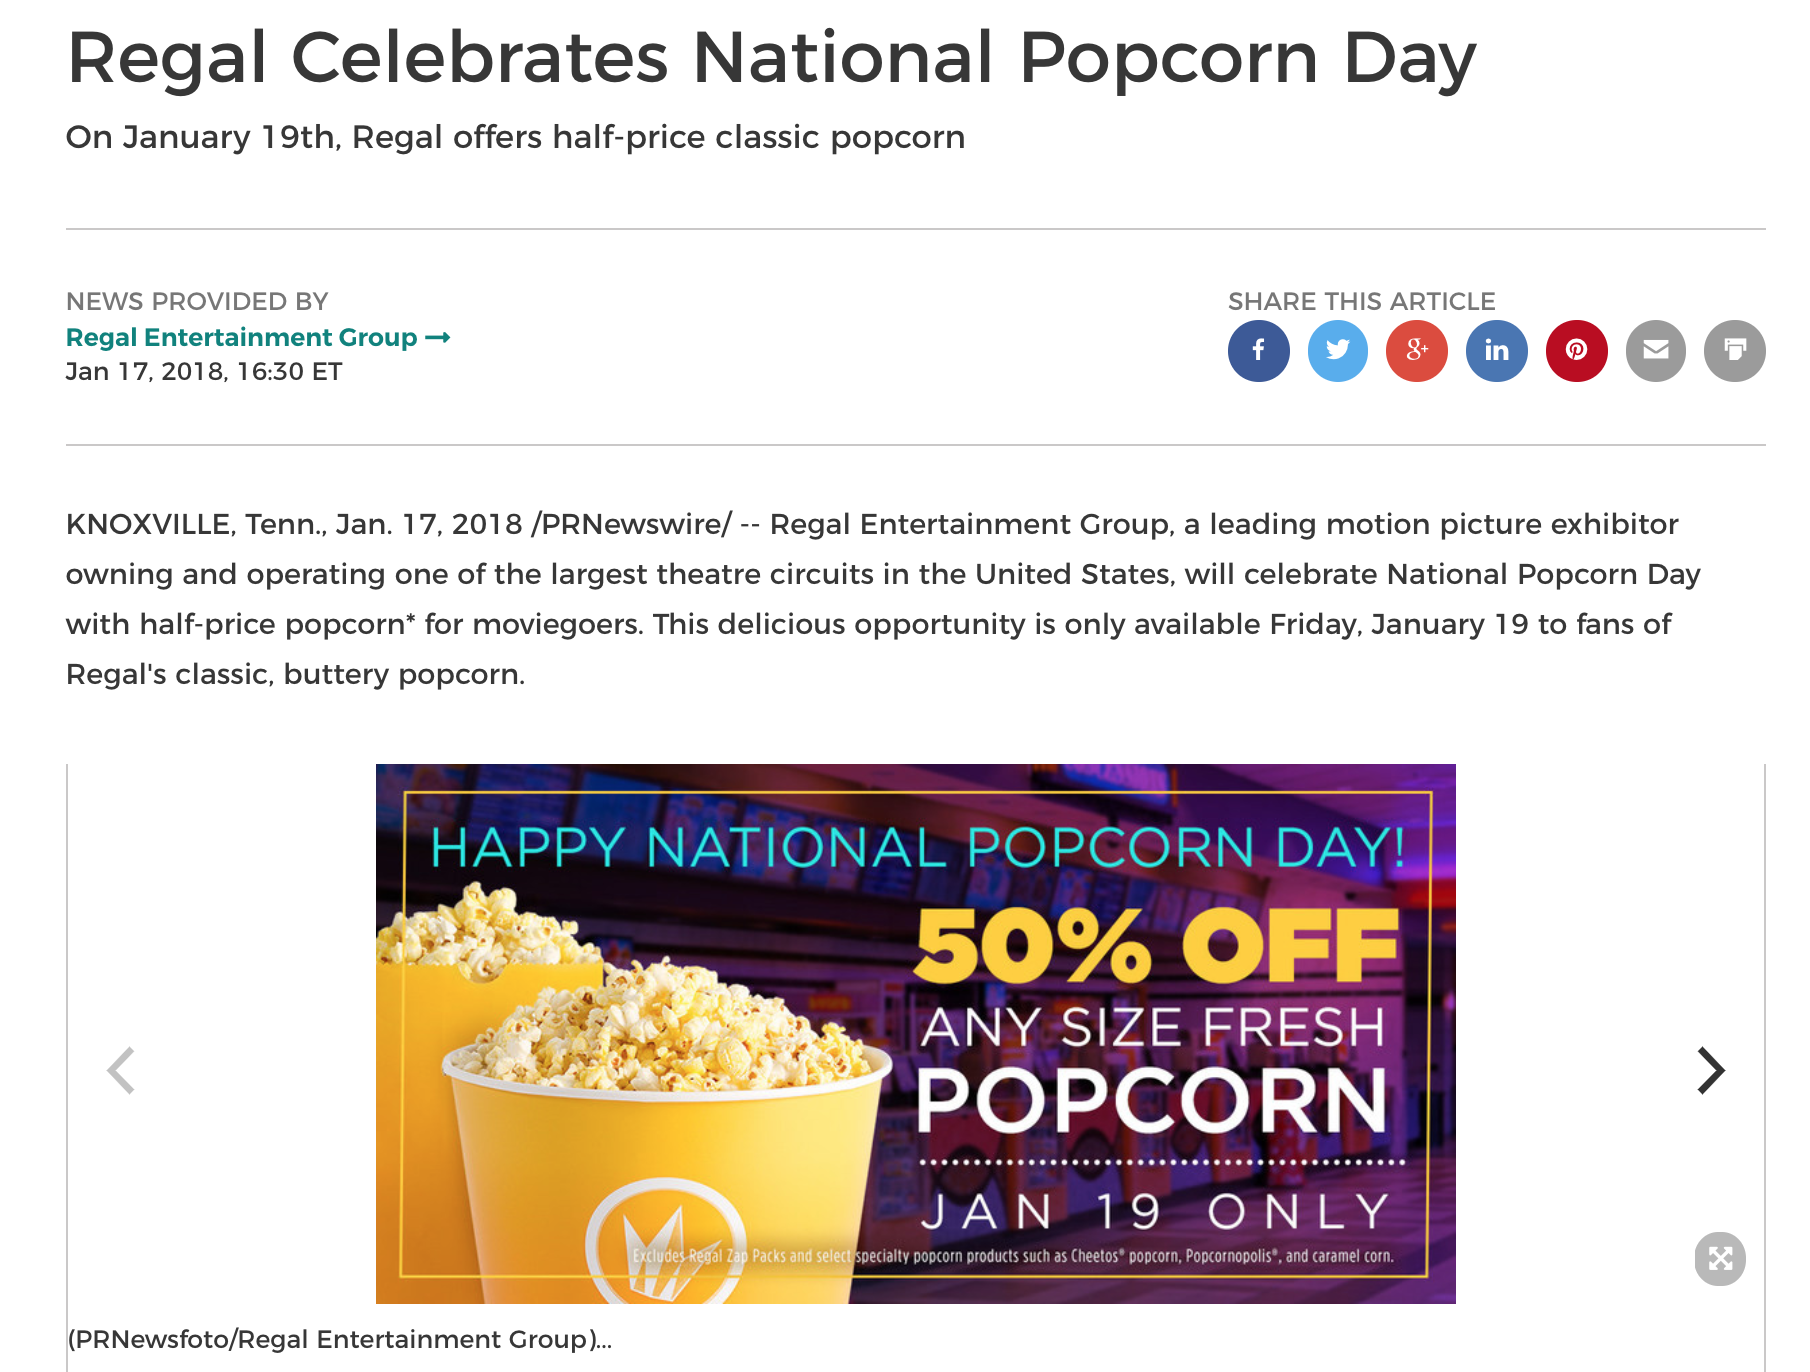
Task: Pin article to Pinterest
Action: 1577,351
